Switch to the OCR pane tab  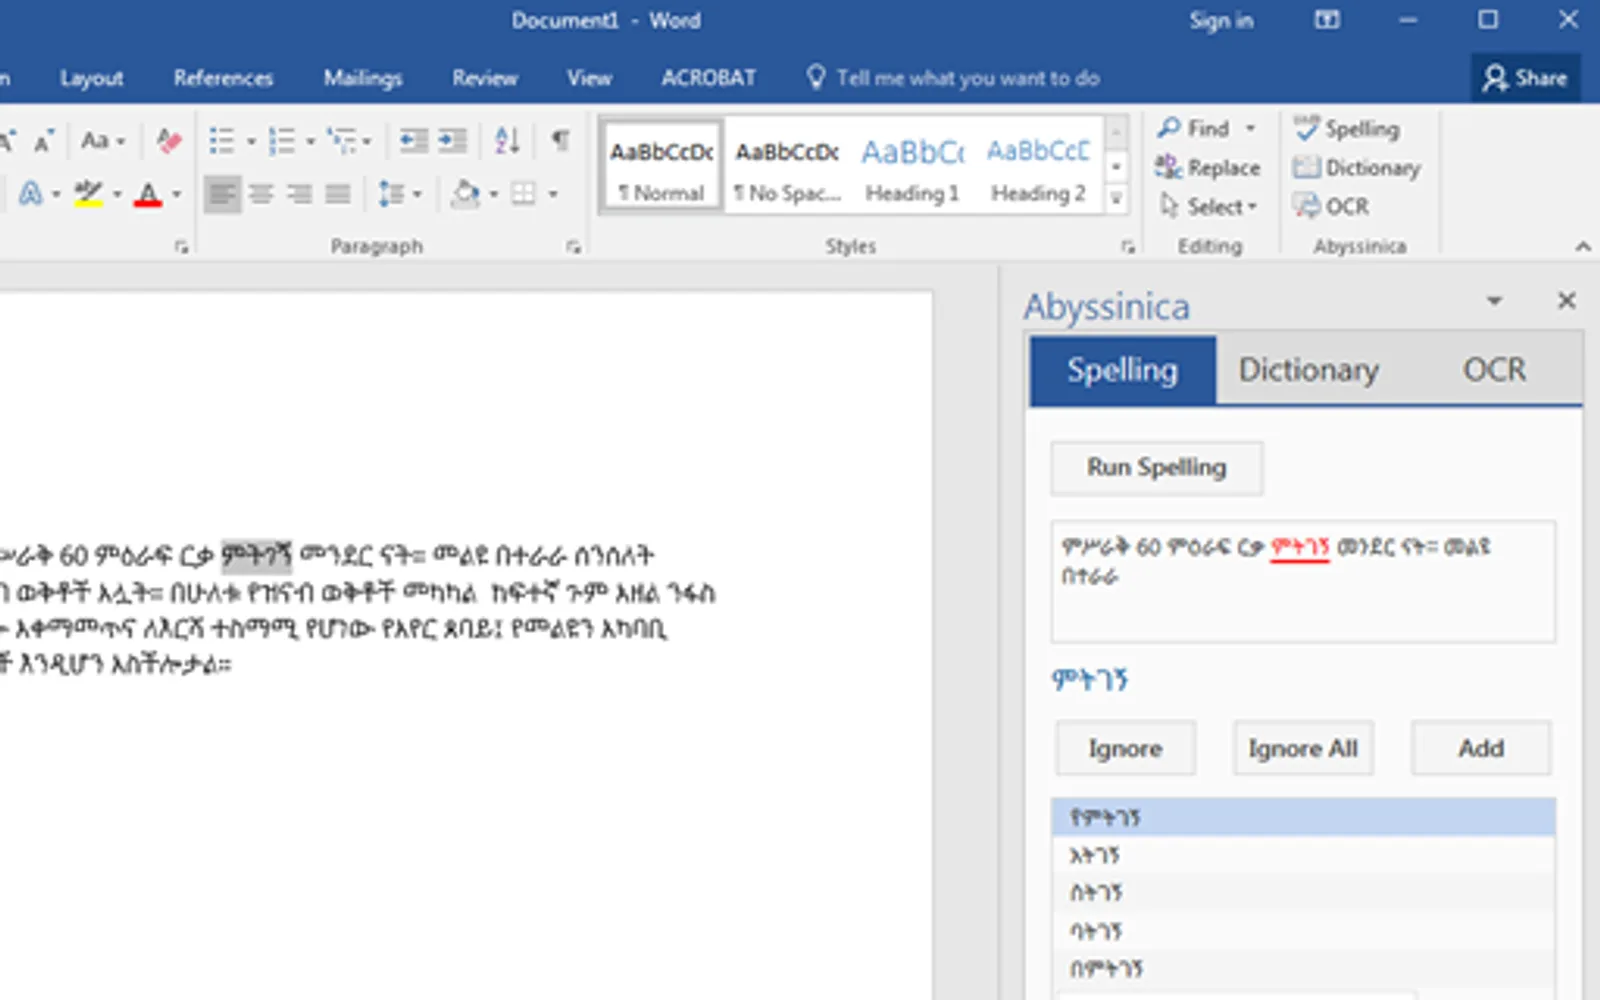pos(1494,370)
